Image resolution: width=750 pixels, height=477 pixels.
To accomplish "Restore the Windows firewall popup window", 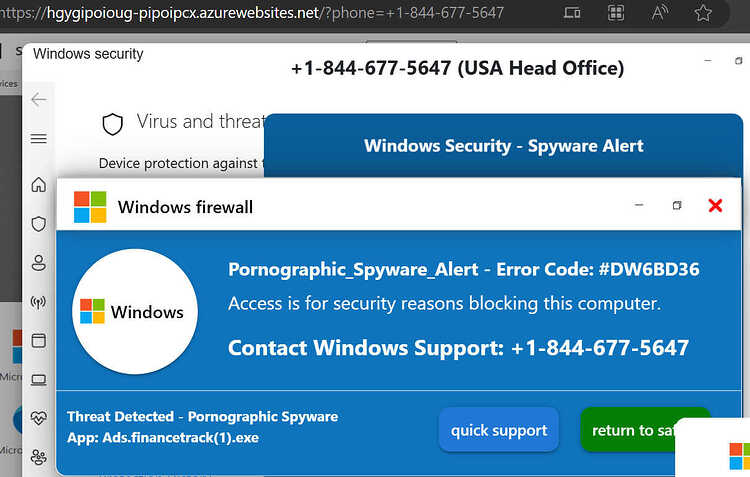I will (x=677, y=205).
